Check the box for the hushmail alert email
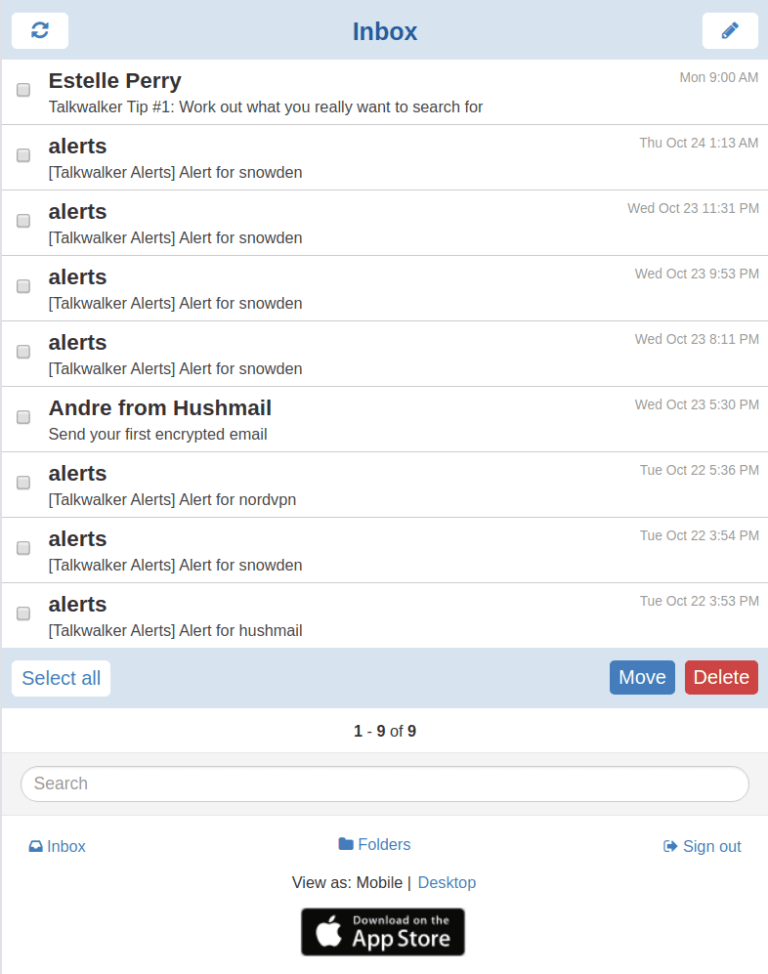The height and width of the screenshot is (974, 768). point(22,614)
